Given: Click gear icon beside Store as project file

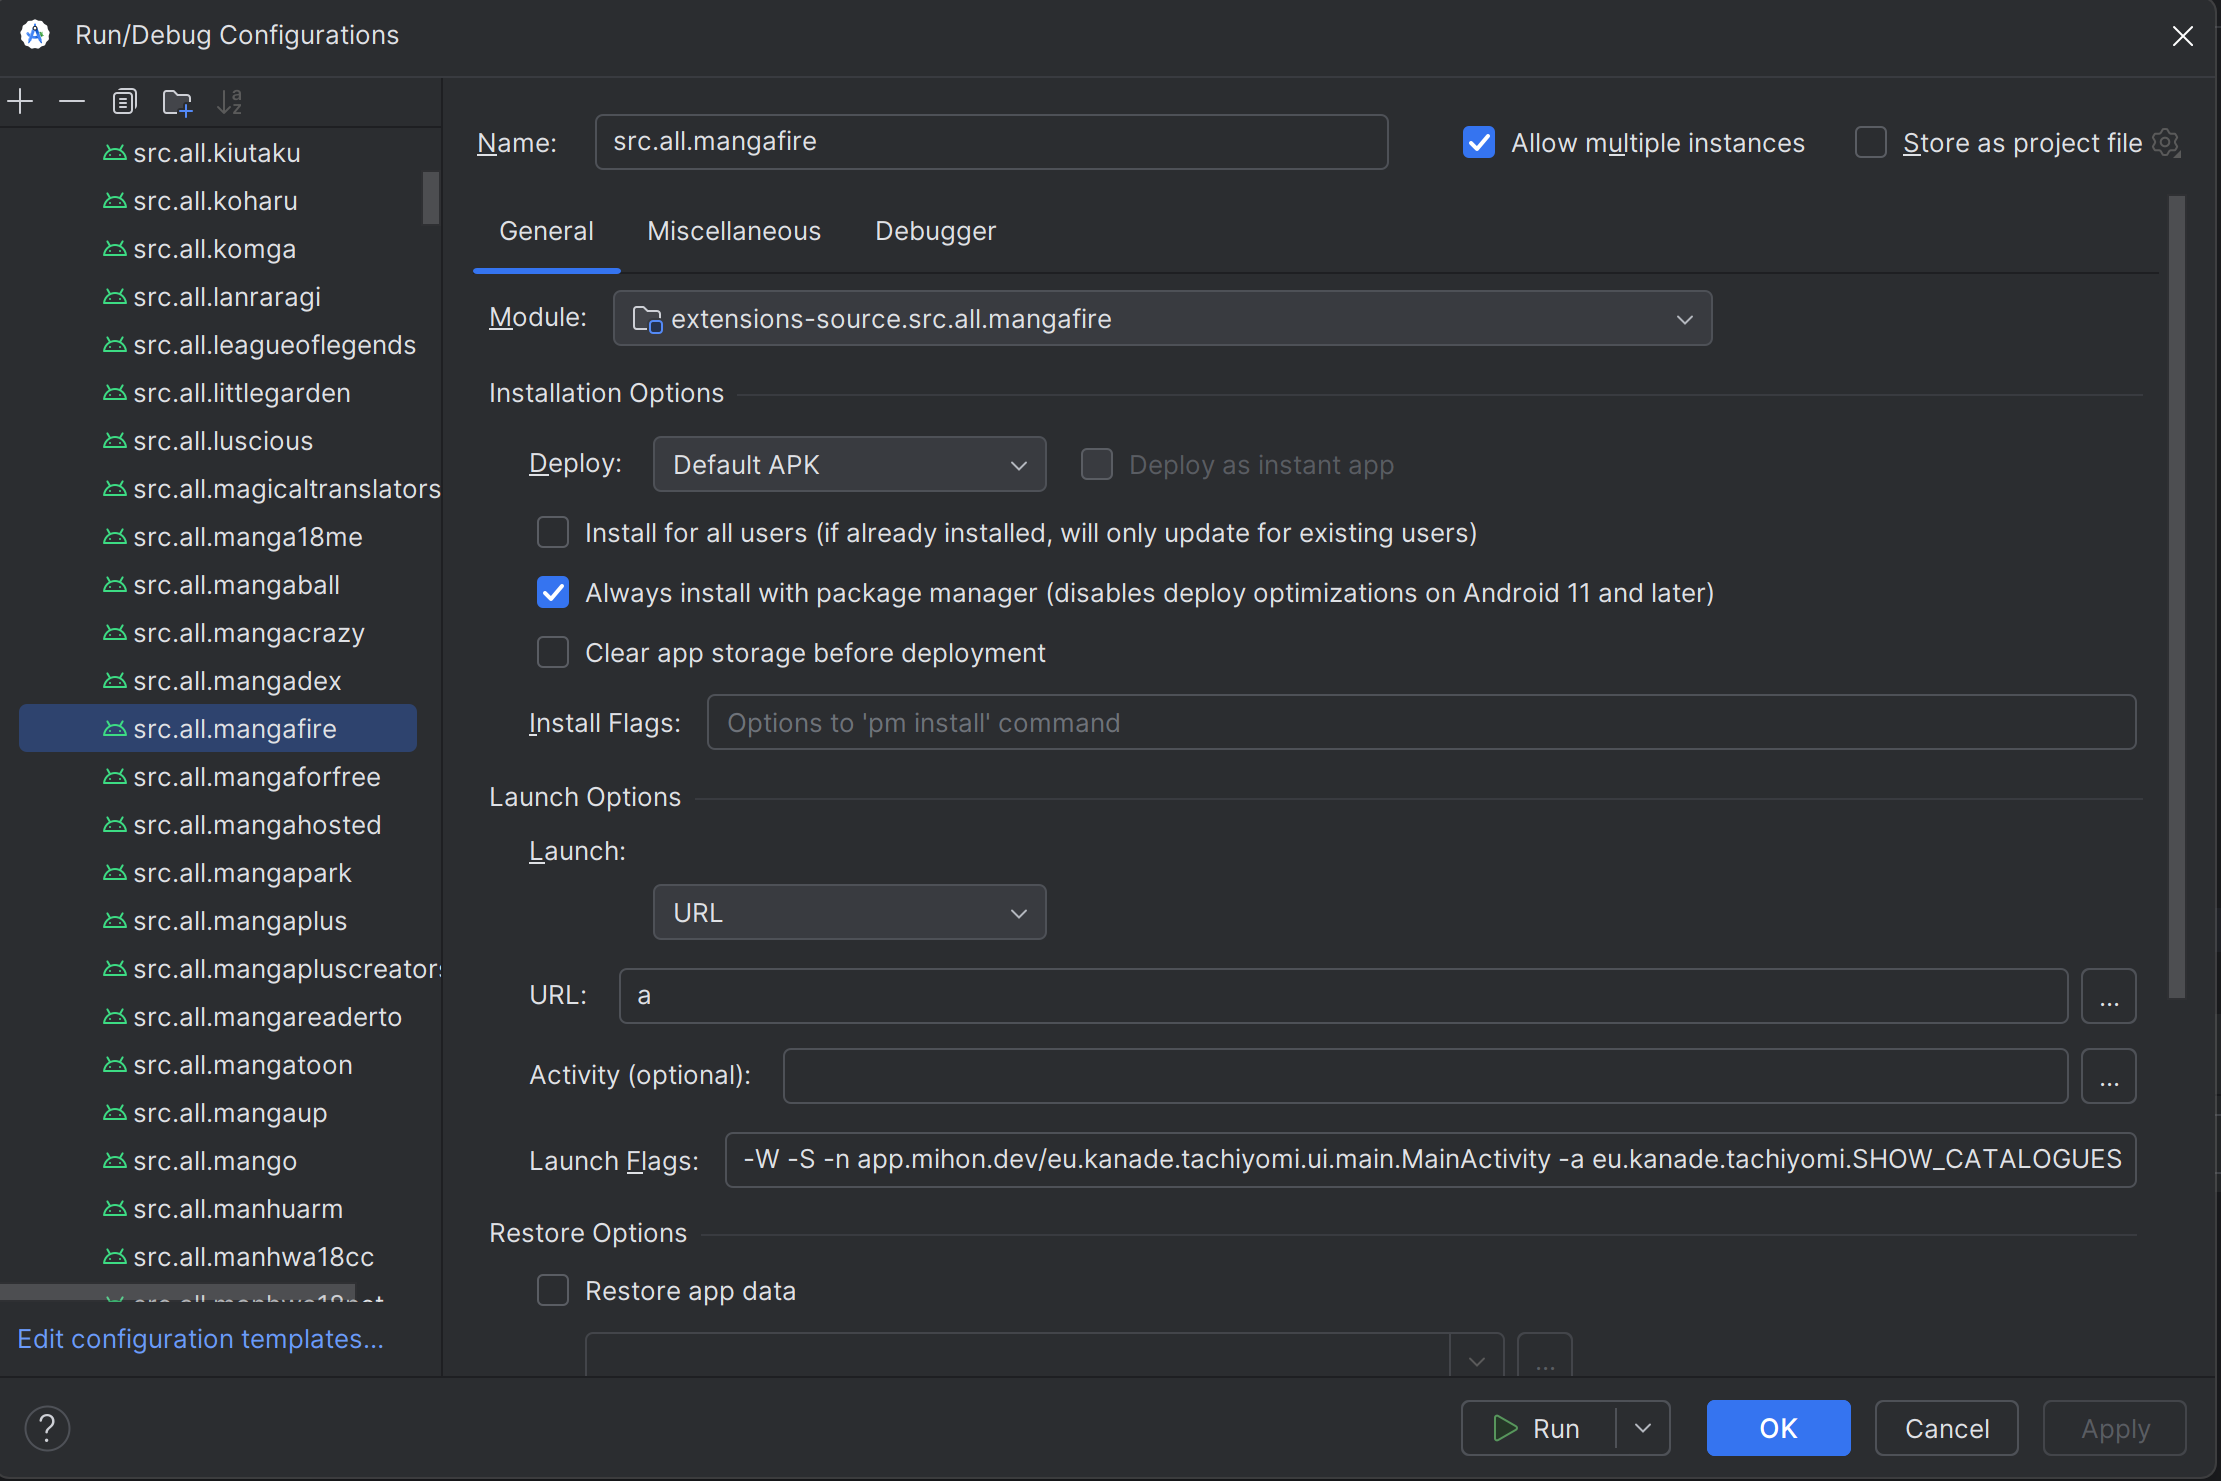Looking at the screenshot, I should [x=2166, y=143].
